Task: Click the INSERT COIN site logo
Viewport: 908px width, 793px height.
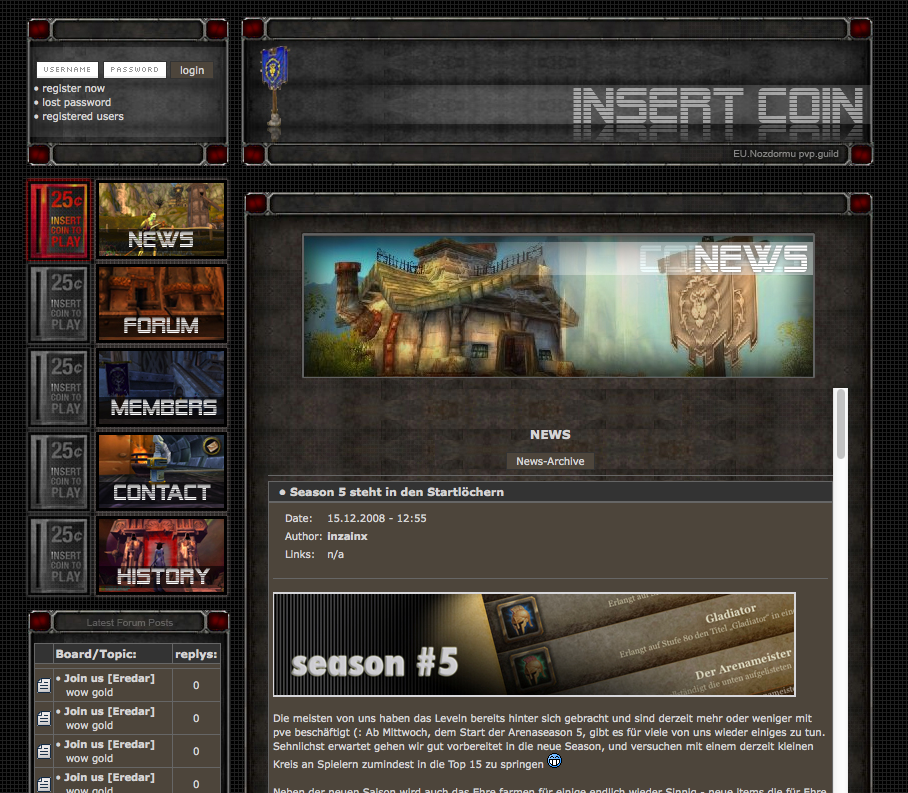Action: click(718, 108)
